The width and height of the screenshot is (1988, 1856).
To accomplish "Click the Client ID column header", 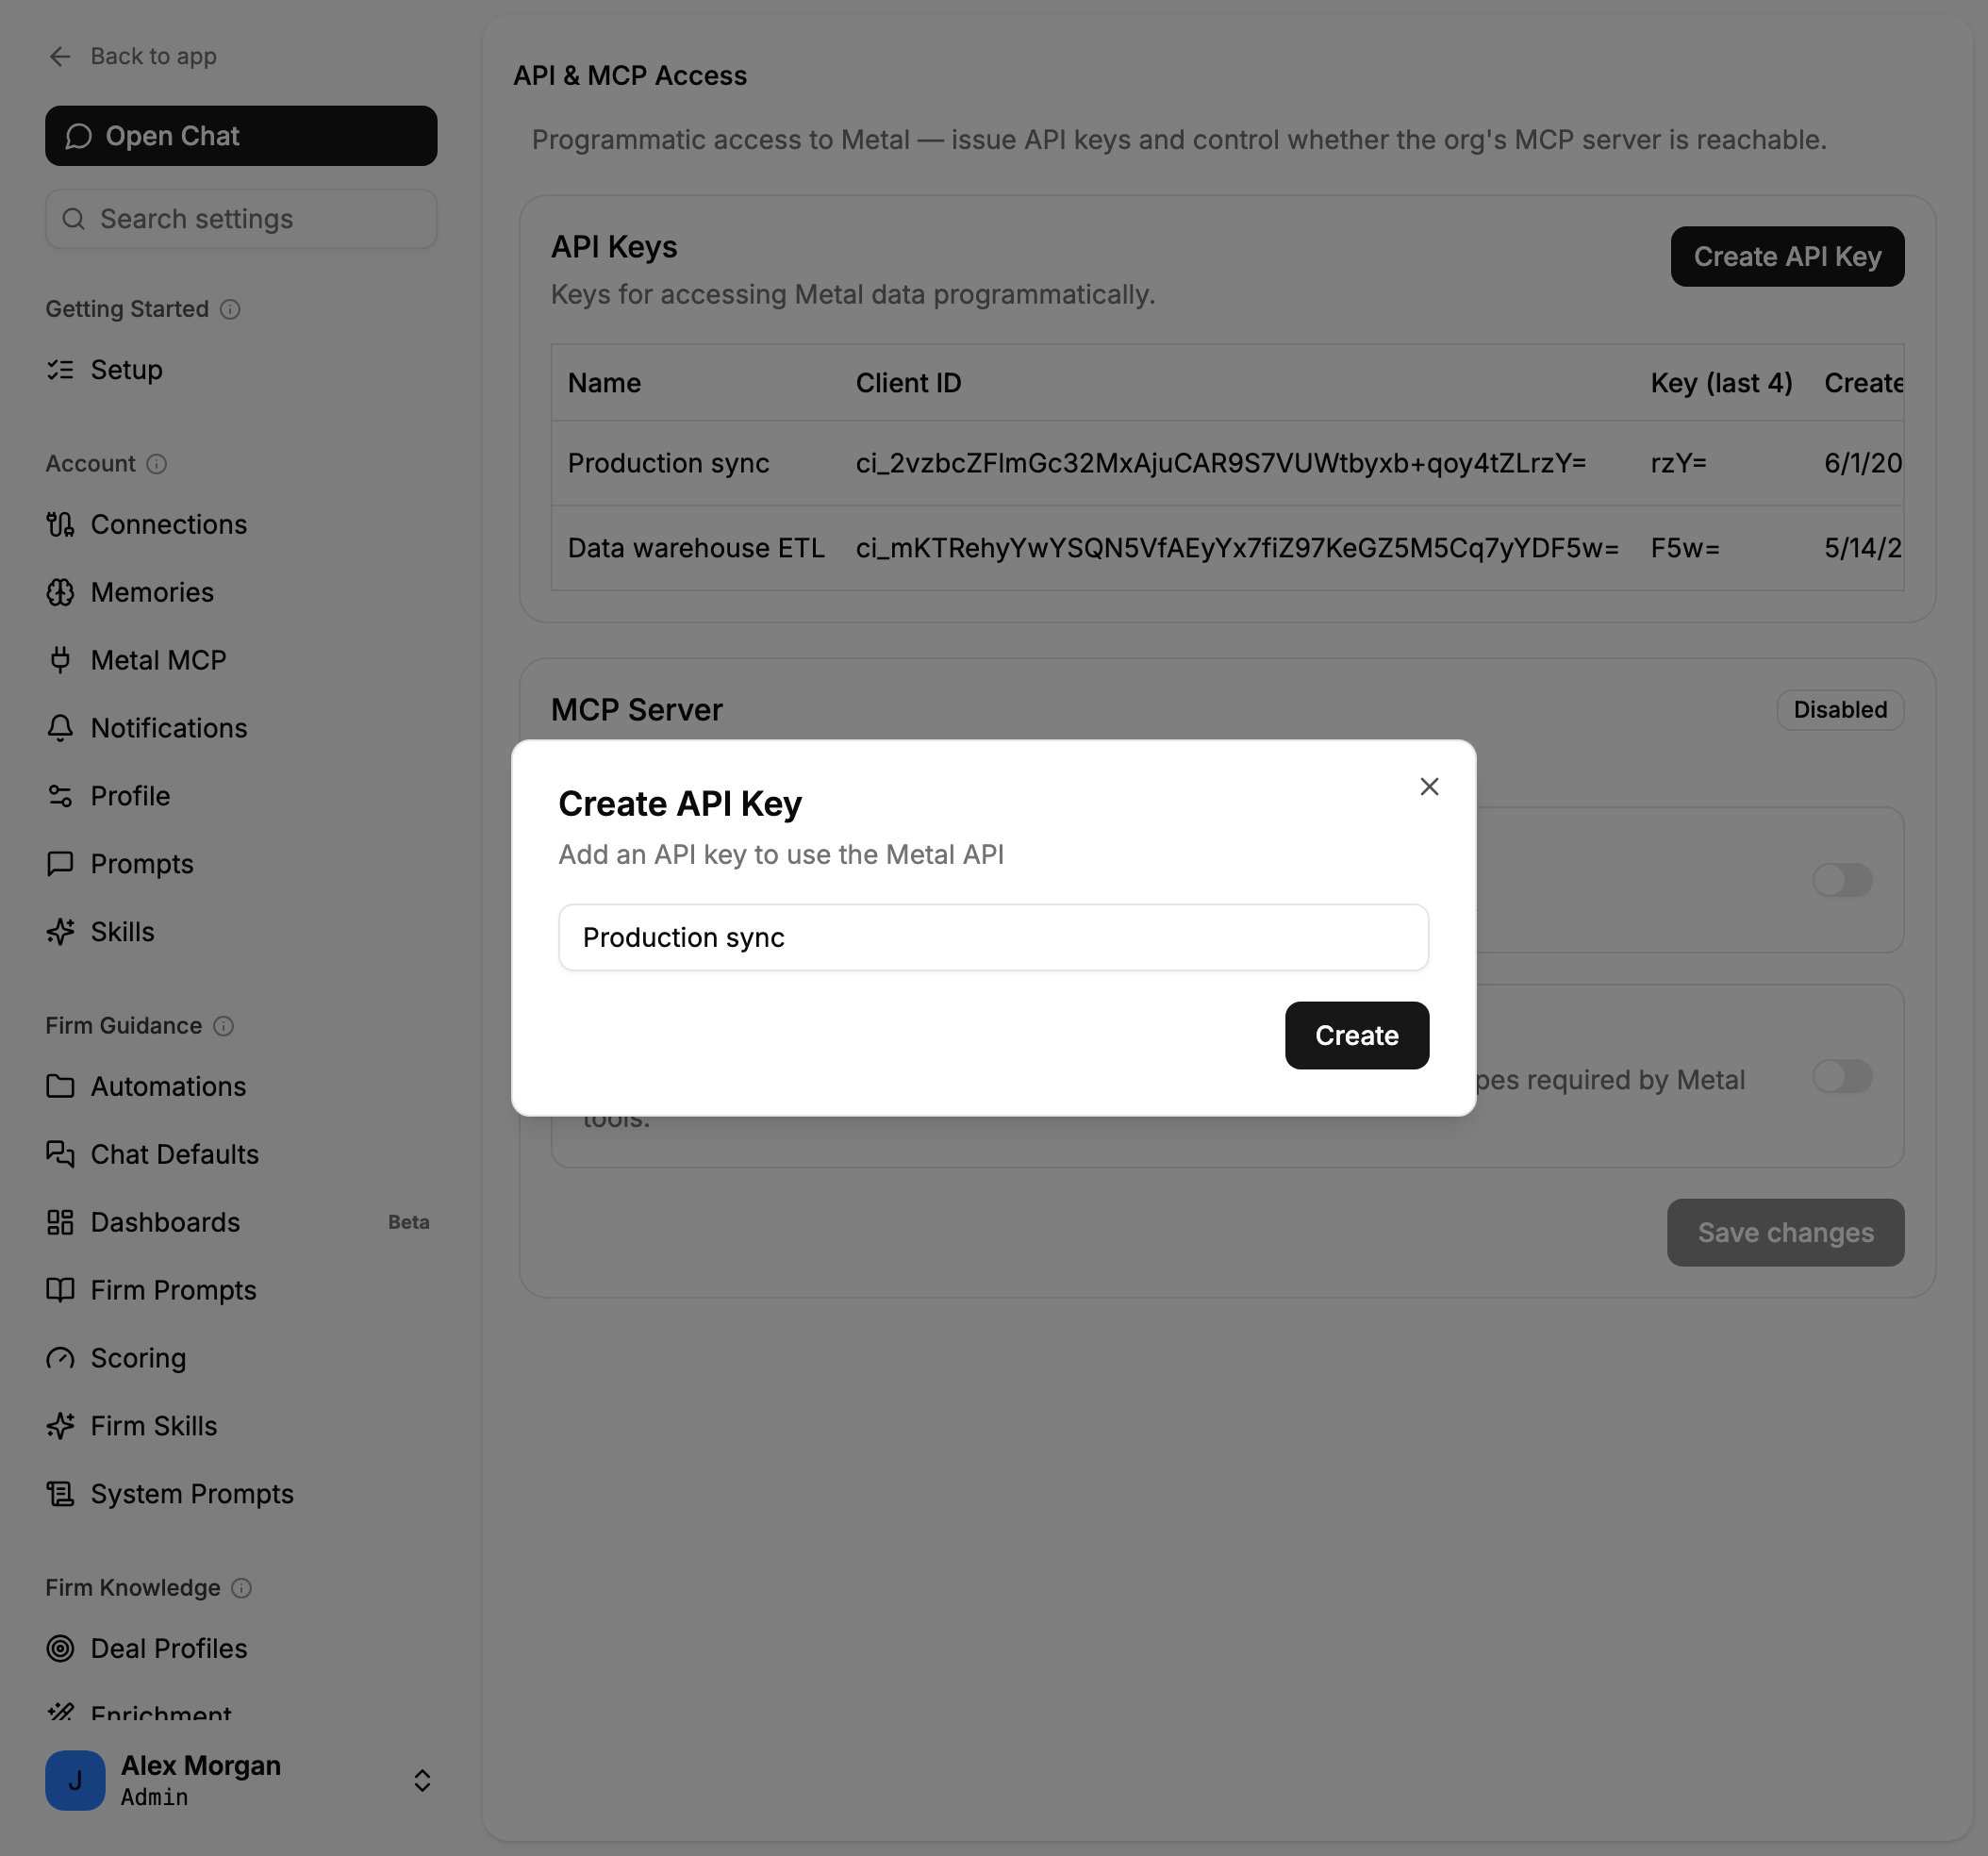I will point(908,383).
